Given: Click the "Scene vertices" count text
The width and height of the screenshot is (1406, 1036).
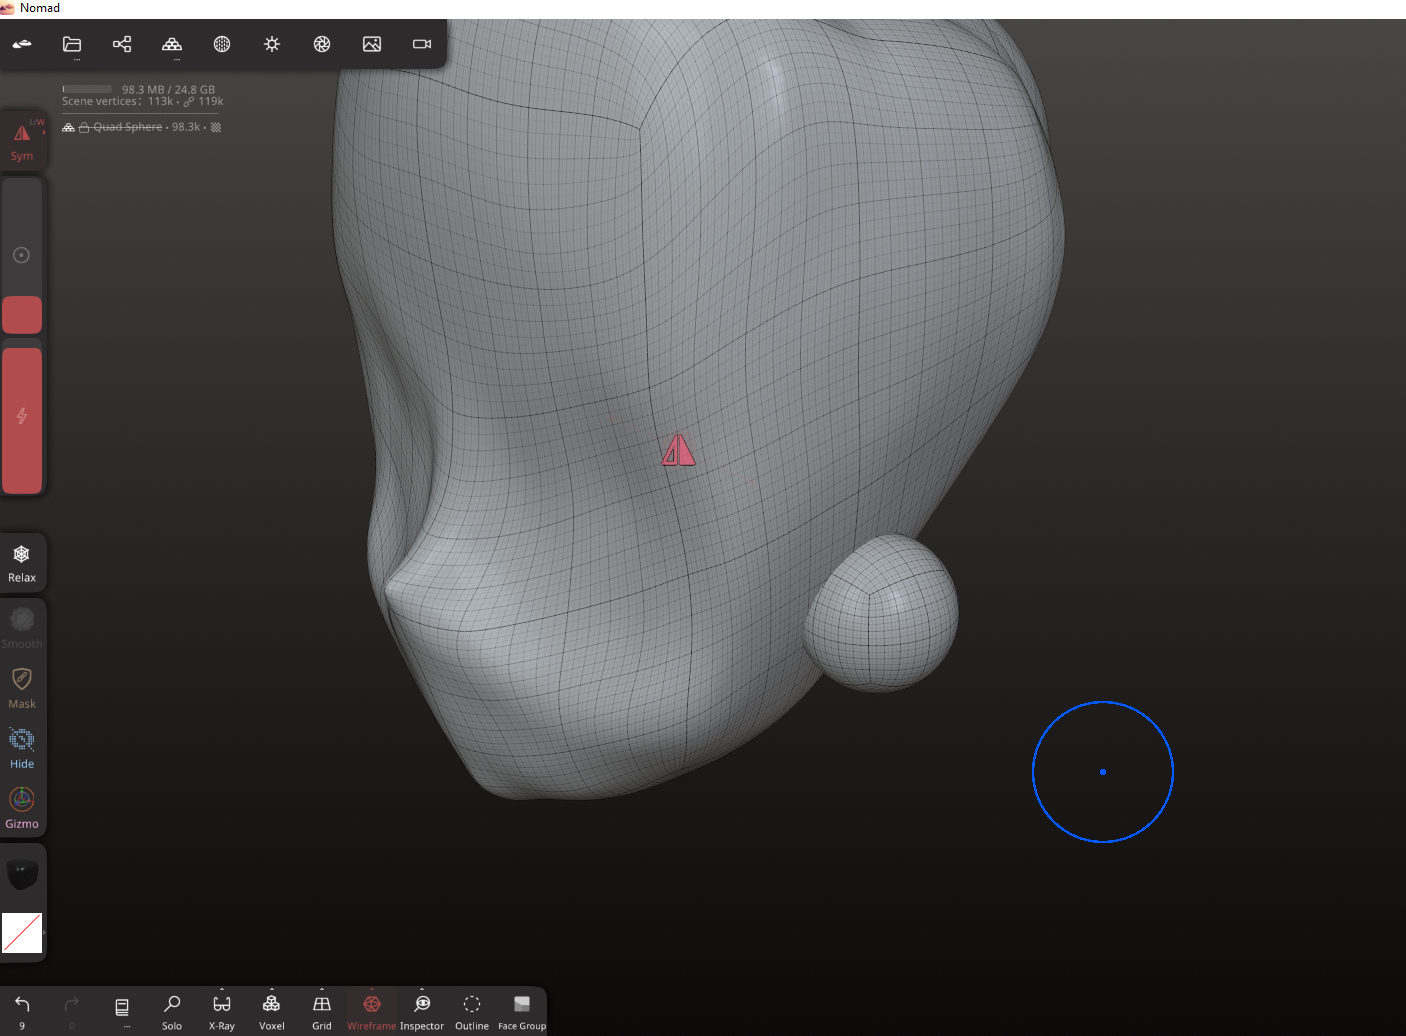Looking at the screenshot, I should [x=118, y=101].
